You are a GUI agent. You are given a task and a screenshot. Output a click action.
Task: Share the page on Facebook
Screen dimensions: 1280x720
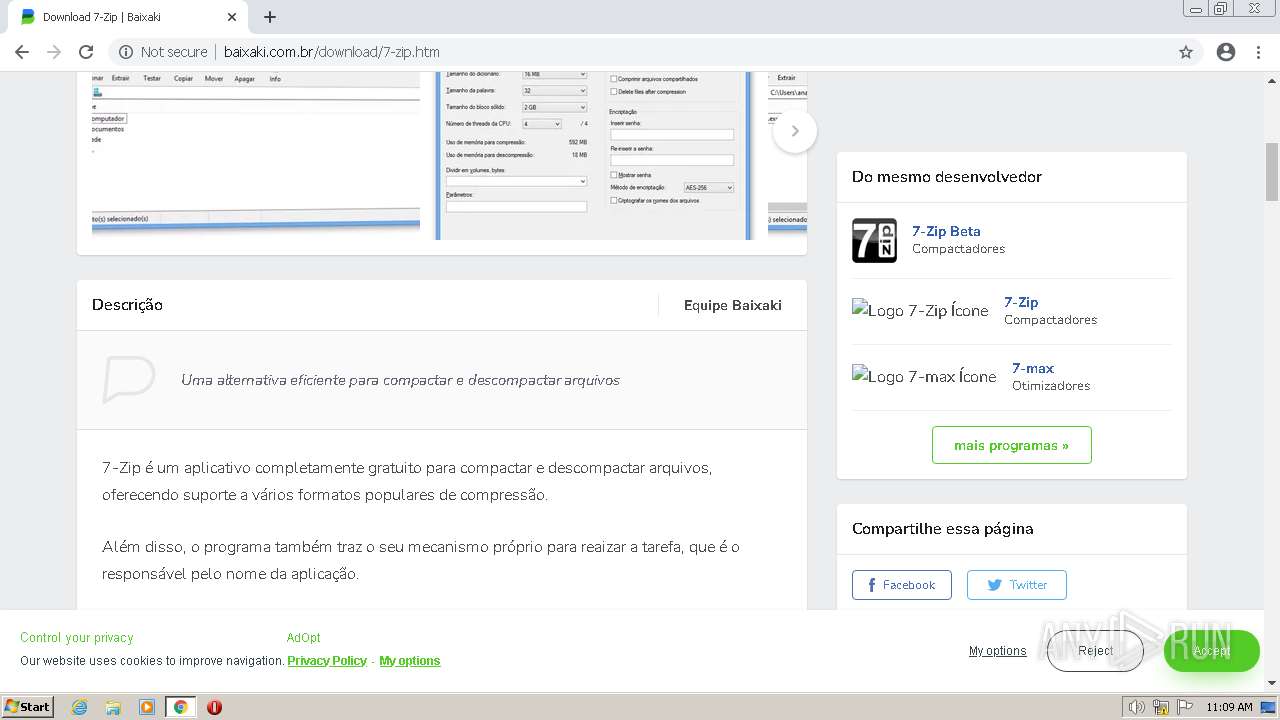[x=902, y=585]
